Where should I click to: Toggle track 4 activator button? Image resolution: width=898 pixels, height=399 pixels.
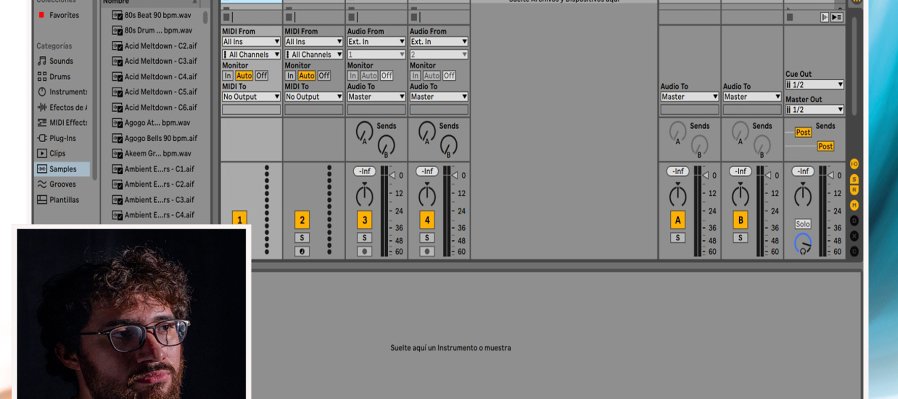click(x=427, y=220)
